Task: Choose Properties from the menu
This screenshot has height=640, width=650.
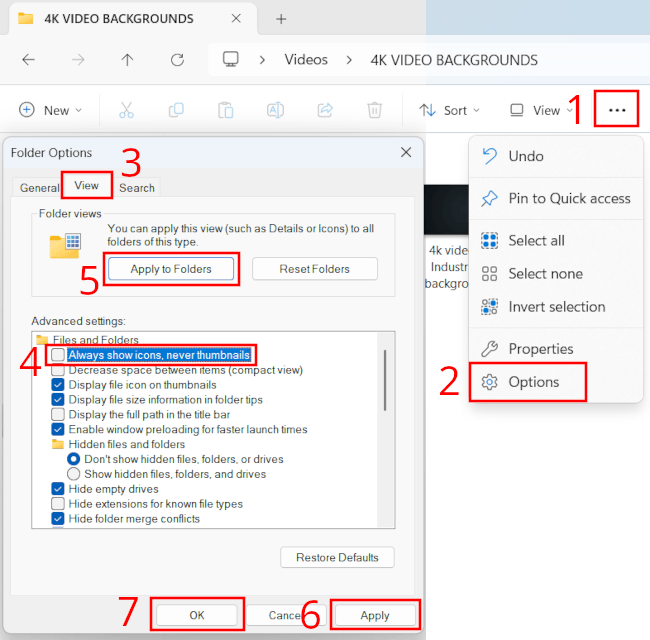Action: [555, 349]
